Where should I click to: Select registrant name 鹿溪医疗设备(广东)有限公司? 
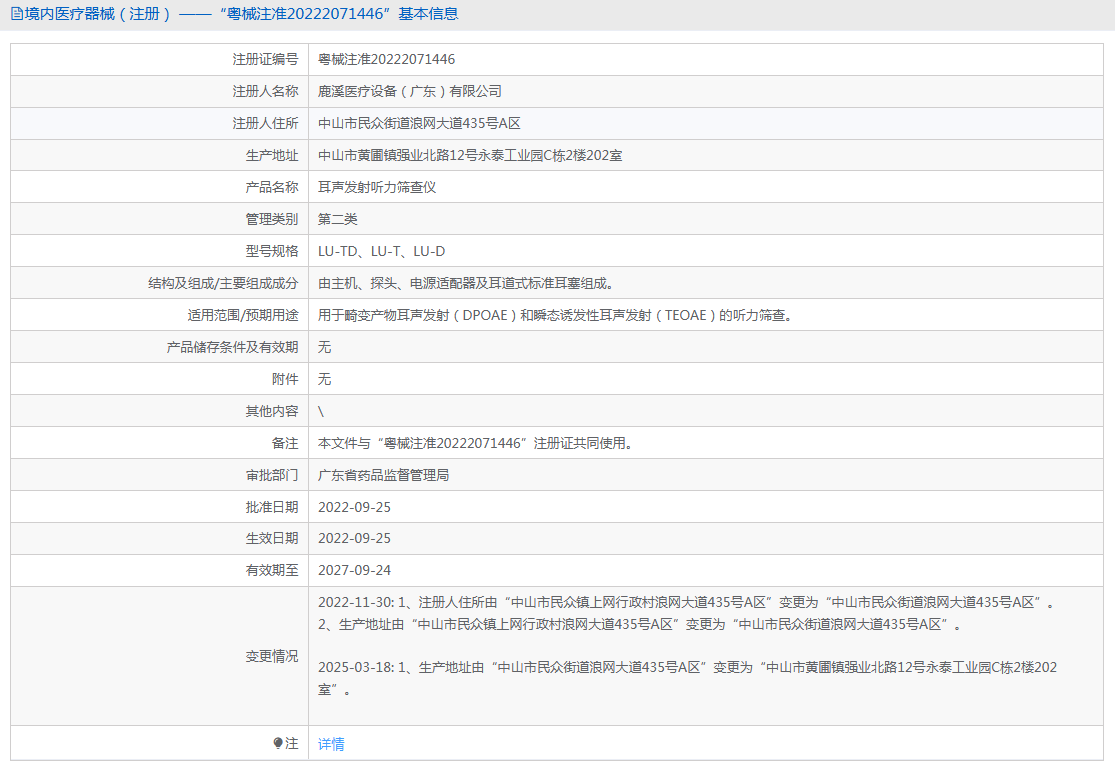click(410, 91)
